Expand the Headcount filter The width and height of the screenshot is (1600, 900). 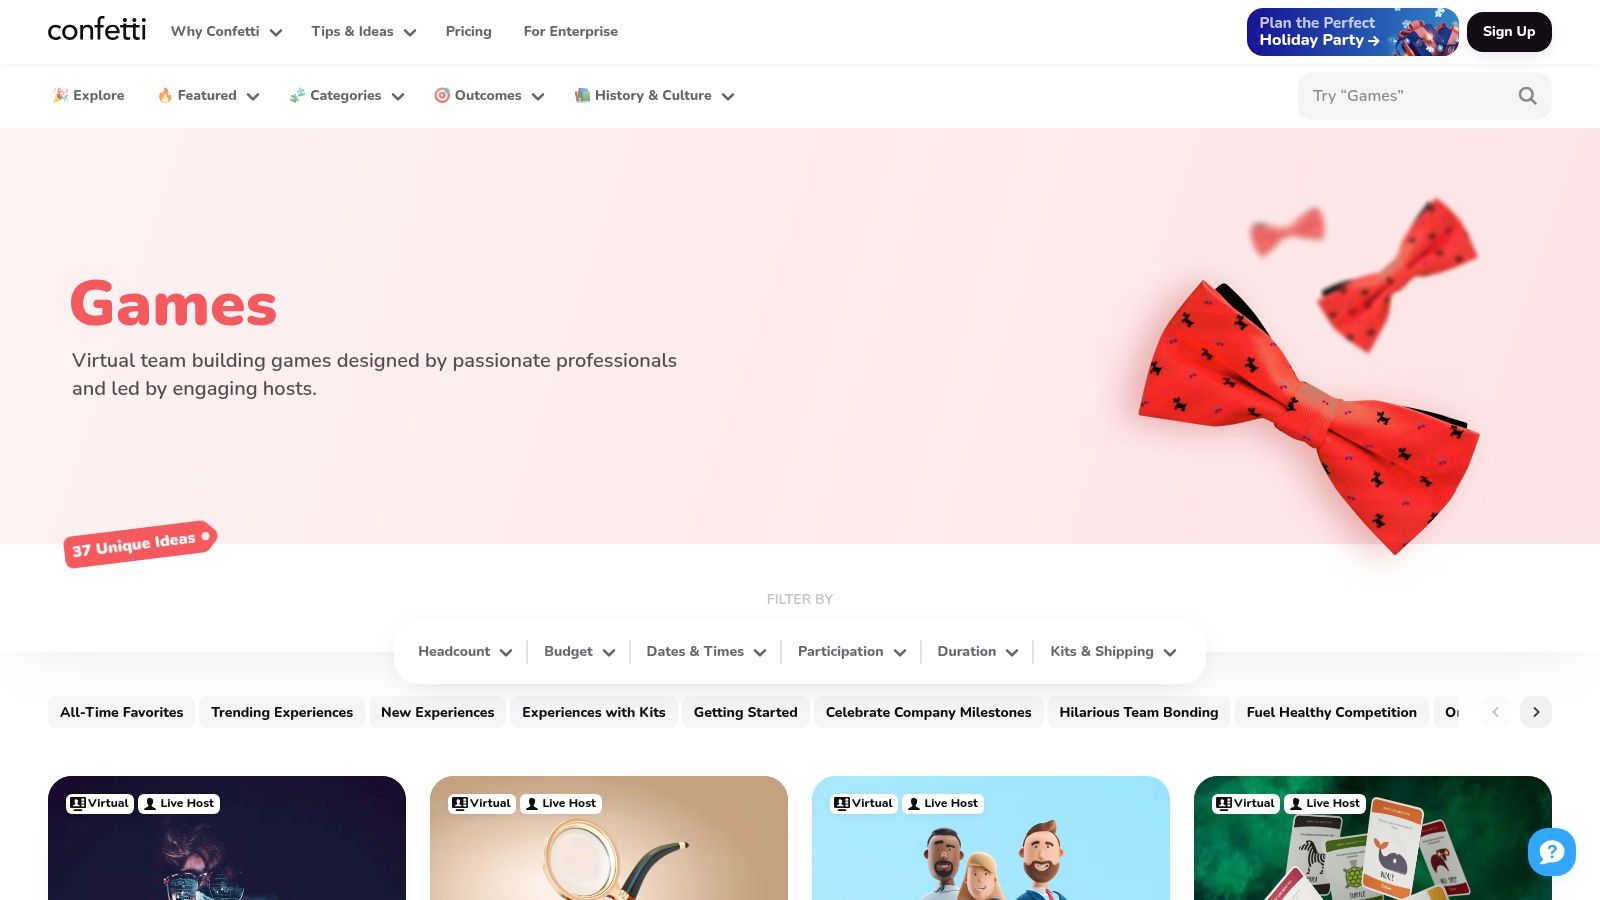pyautogui.click(x=465, y=652)
